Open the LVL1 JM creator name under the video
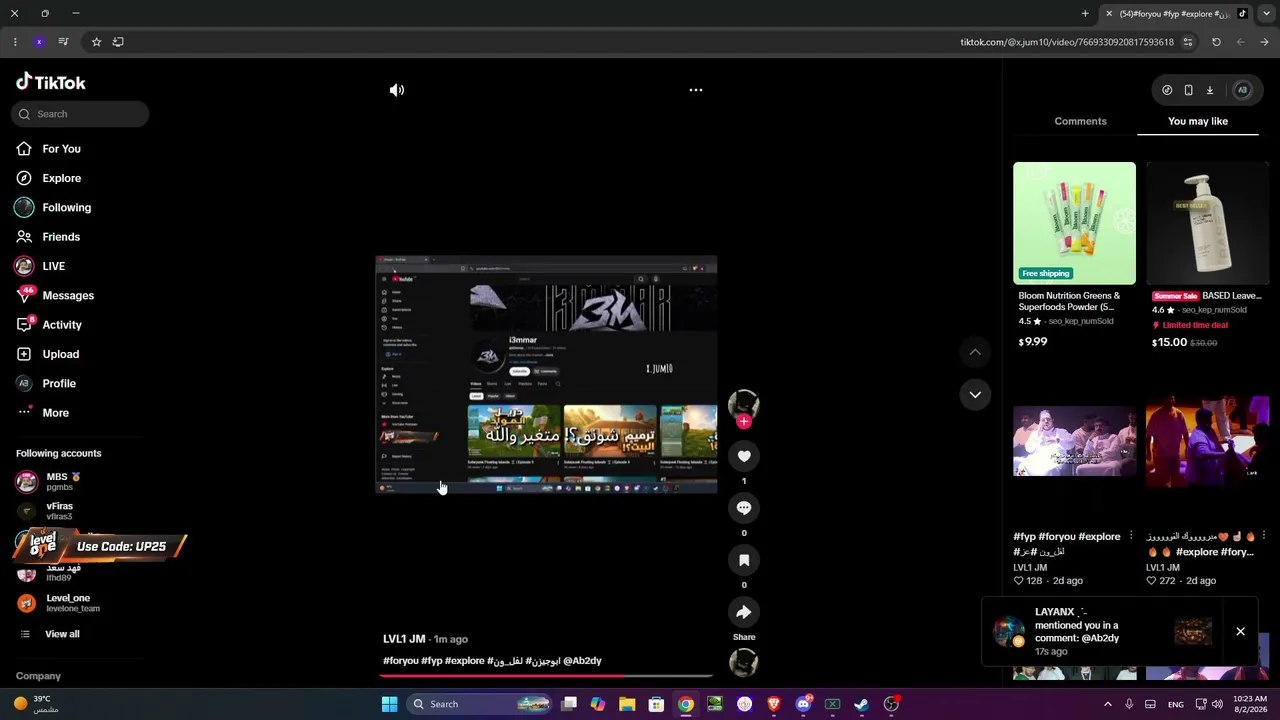Viewport: 1280px width, 720px height. point(404,639)
